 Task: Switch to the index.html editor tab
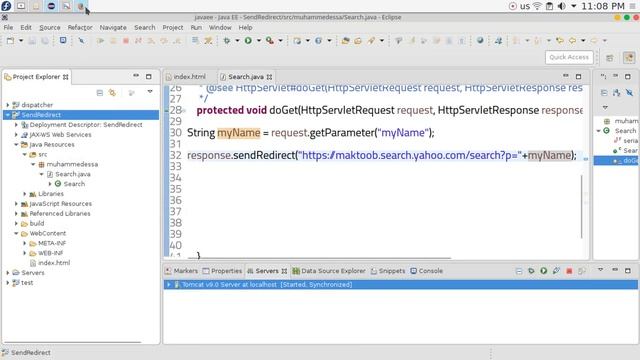pos(190,77)
